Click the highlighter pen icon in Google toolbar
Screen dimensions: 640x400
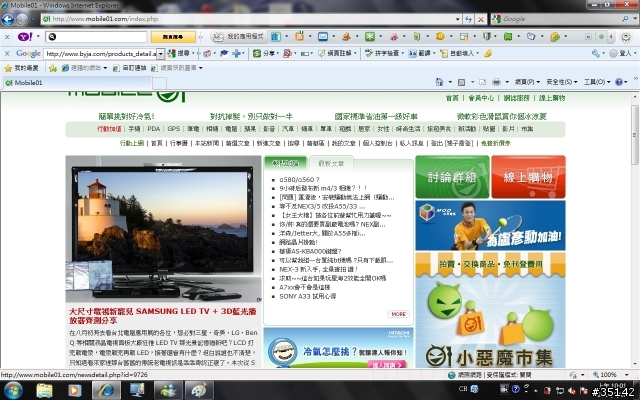488,53
